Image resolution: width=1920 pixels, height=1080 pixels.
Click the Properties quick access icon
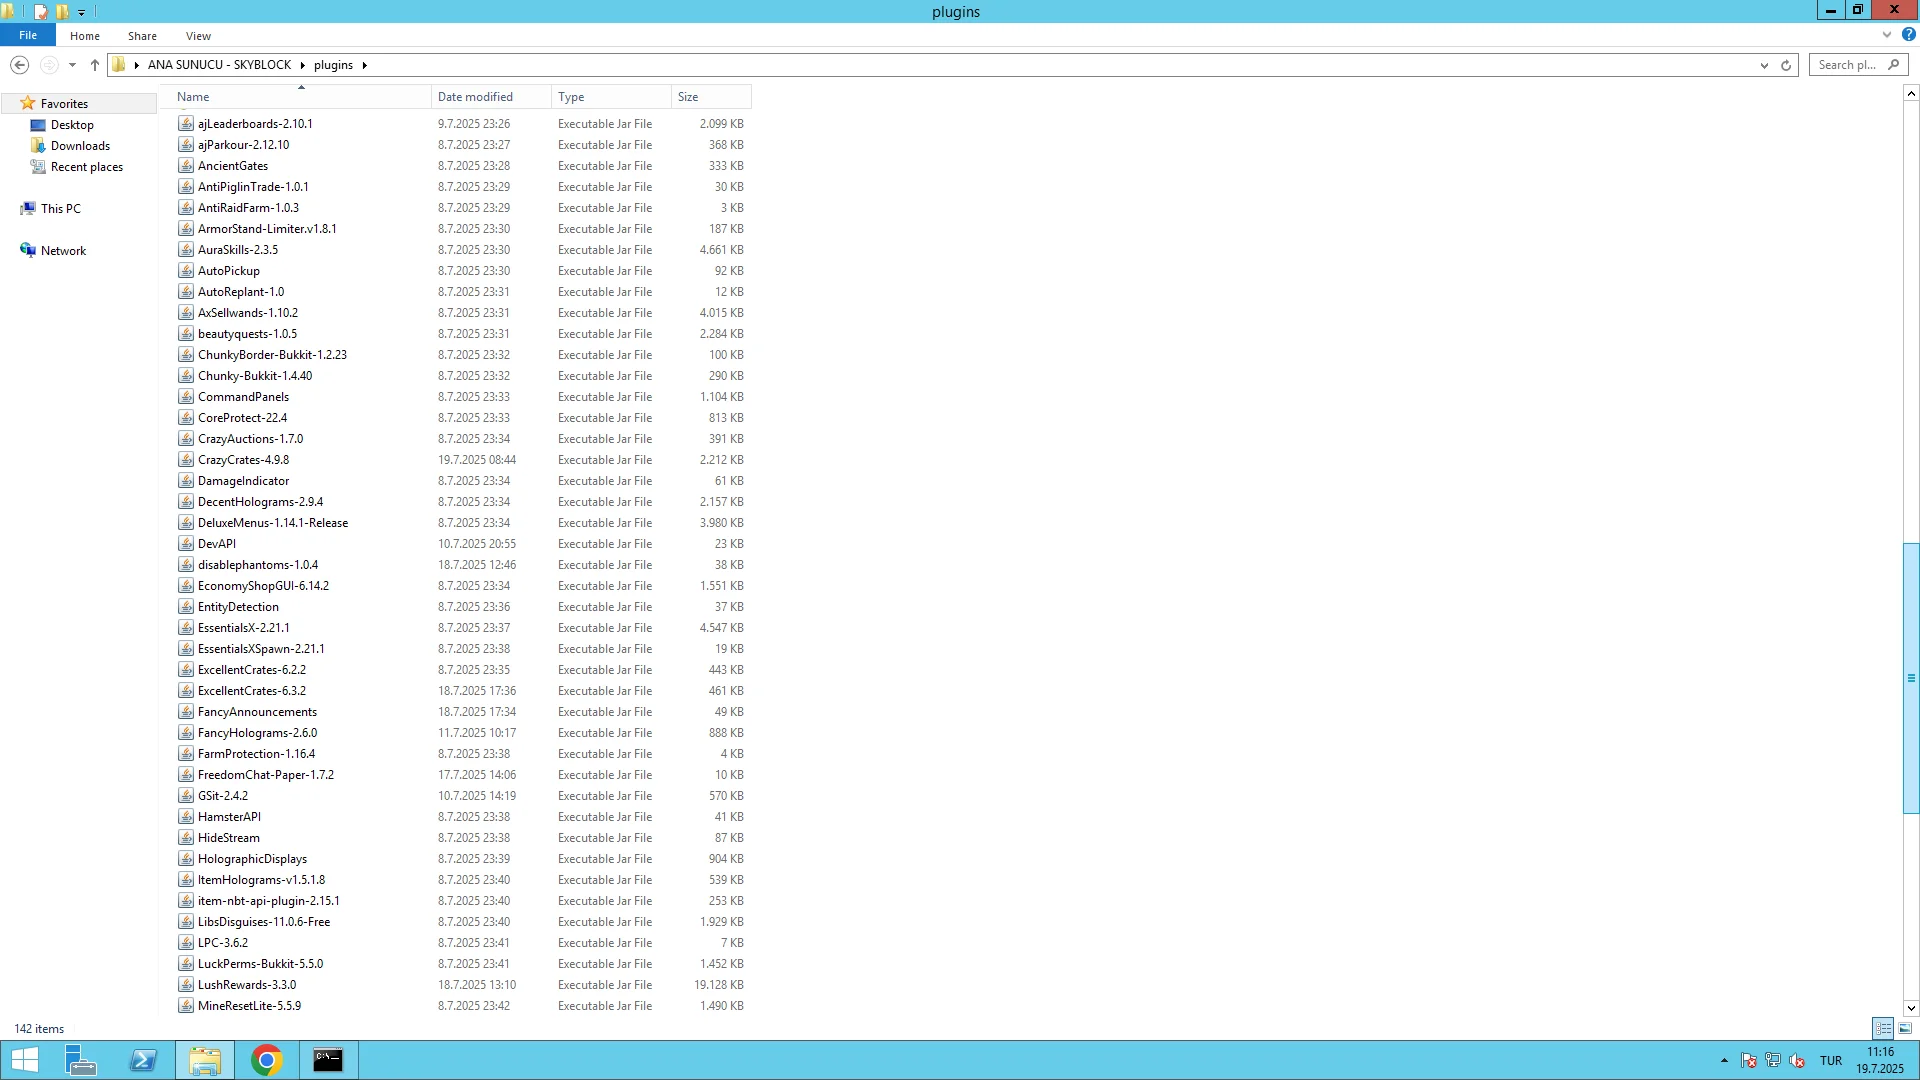tap(41, 12)
